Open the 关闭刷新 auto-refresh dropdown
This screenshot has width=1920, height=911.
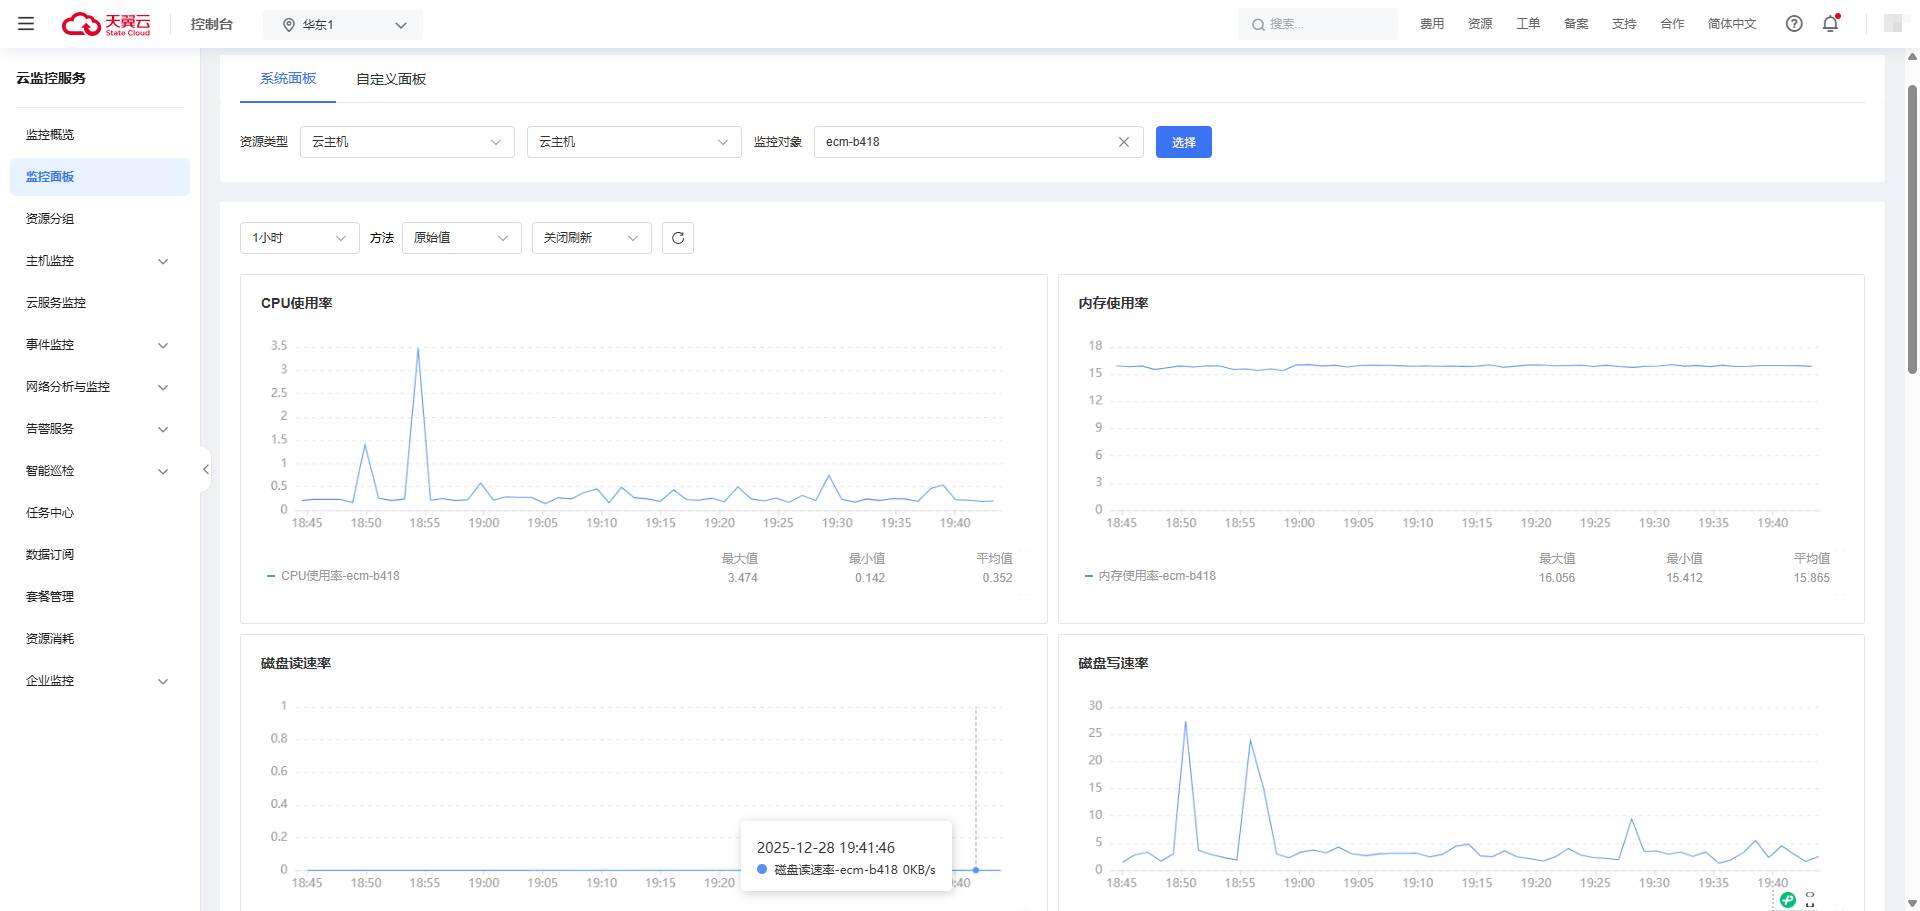point(591,238)
